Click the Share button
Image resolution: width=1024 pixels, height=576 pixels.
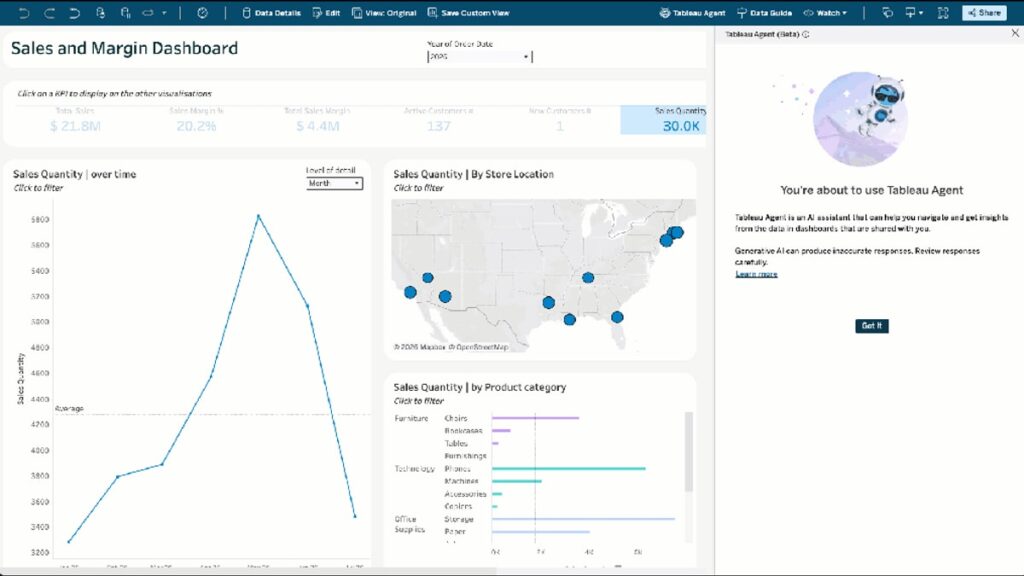(984, 13)
